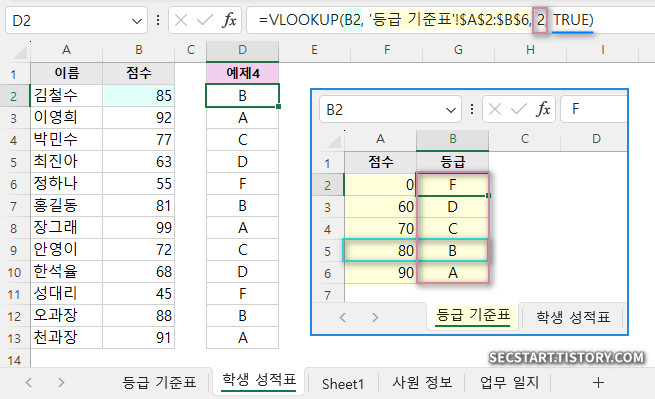
Task: Click the cancel X icon in main formula bar
Action: coord(180,20)
